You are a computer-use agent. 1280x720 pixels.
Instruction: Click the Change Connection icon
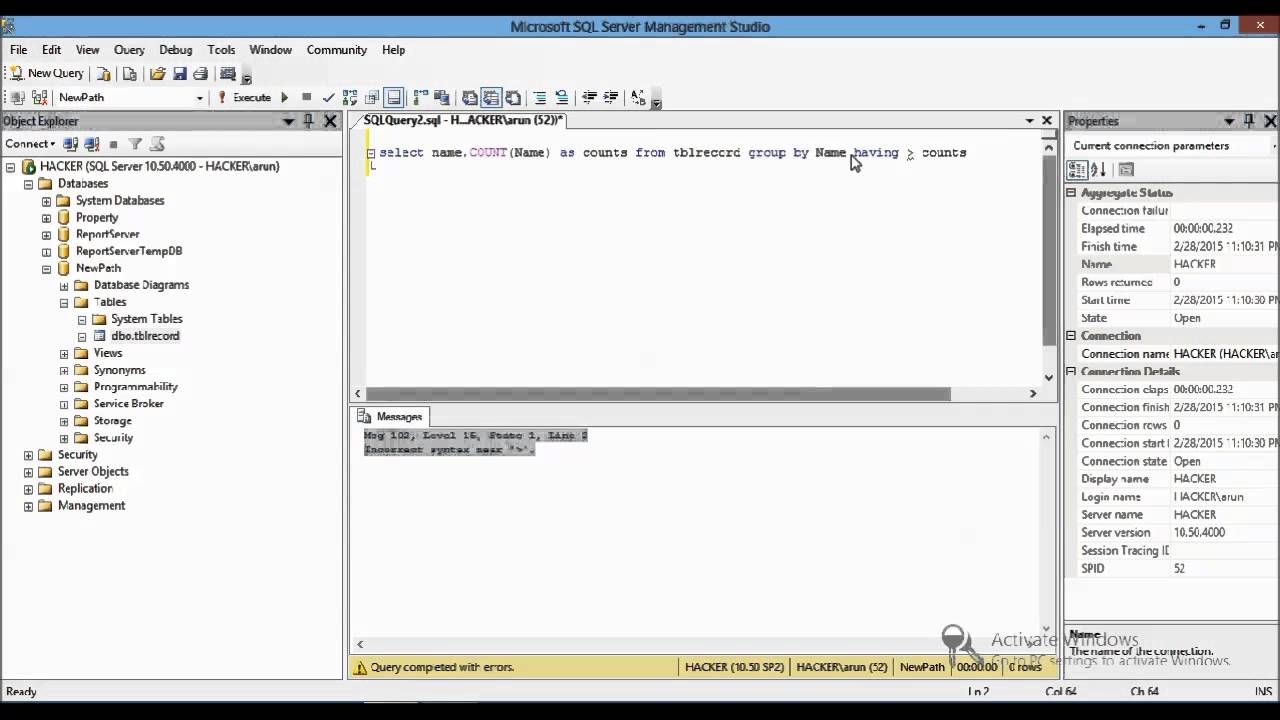(x=40, y=97)
